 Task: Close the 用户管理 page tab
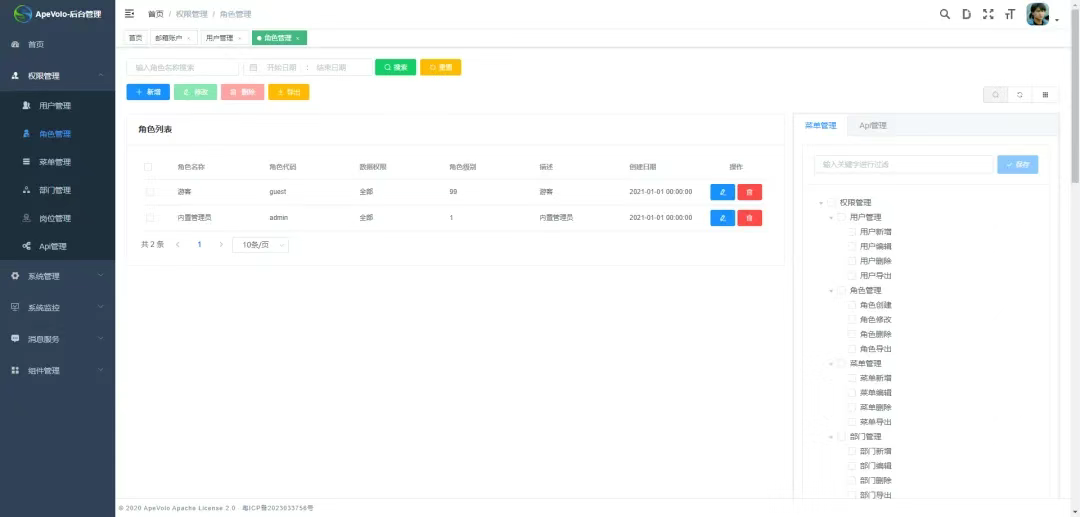[x=240, y=39]
